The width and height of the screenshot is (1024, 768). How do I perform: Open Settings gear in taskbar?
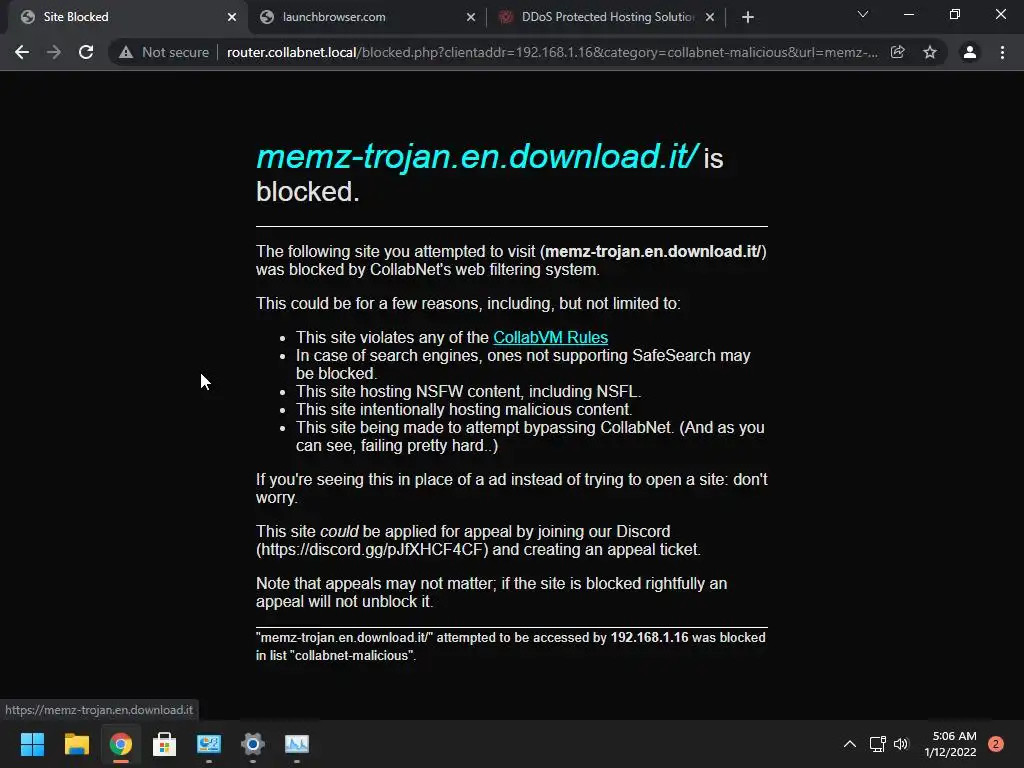(x=253, y=744)
